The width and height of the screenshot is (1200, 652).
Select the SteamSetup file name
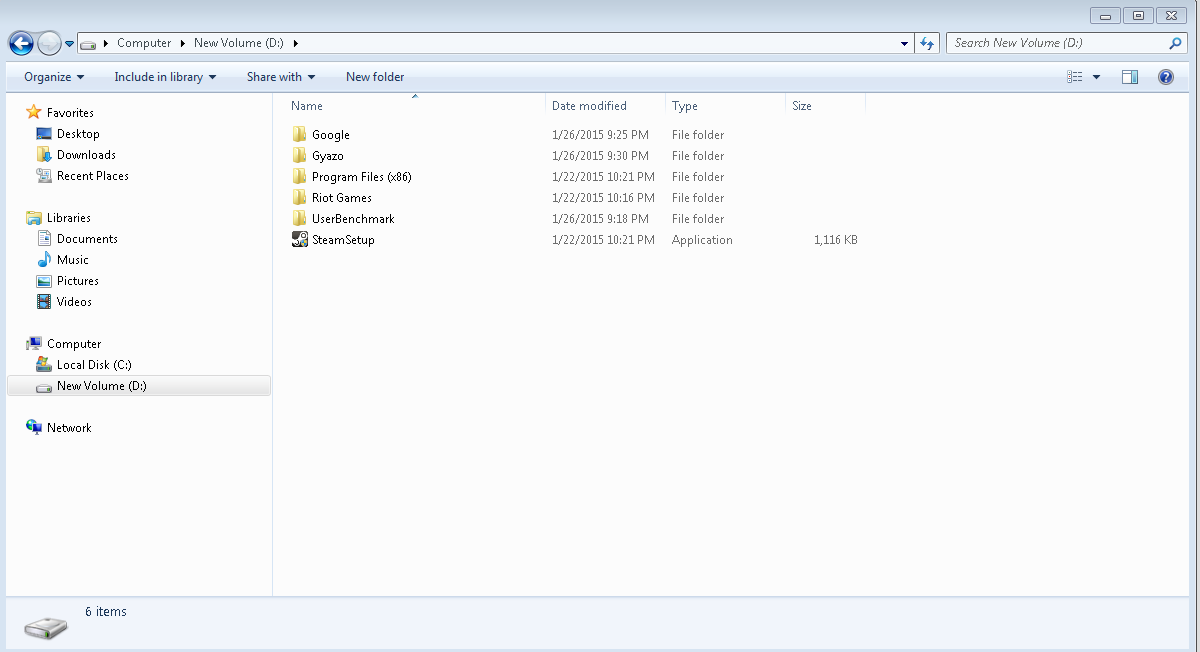[x=343, y=240]
